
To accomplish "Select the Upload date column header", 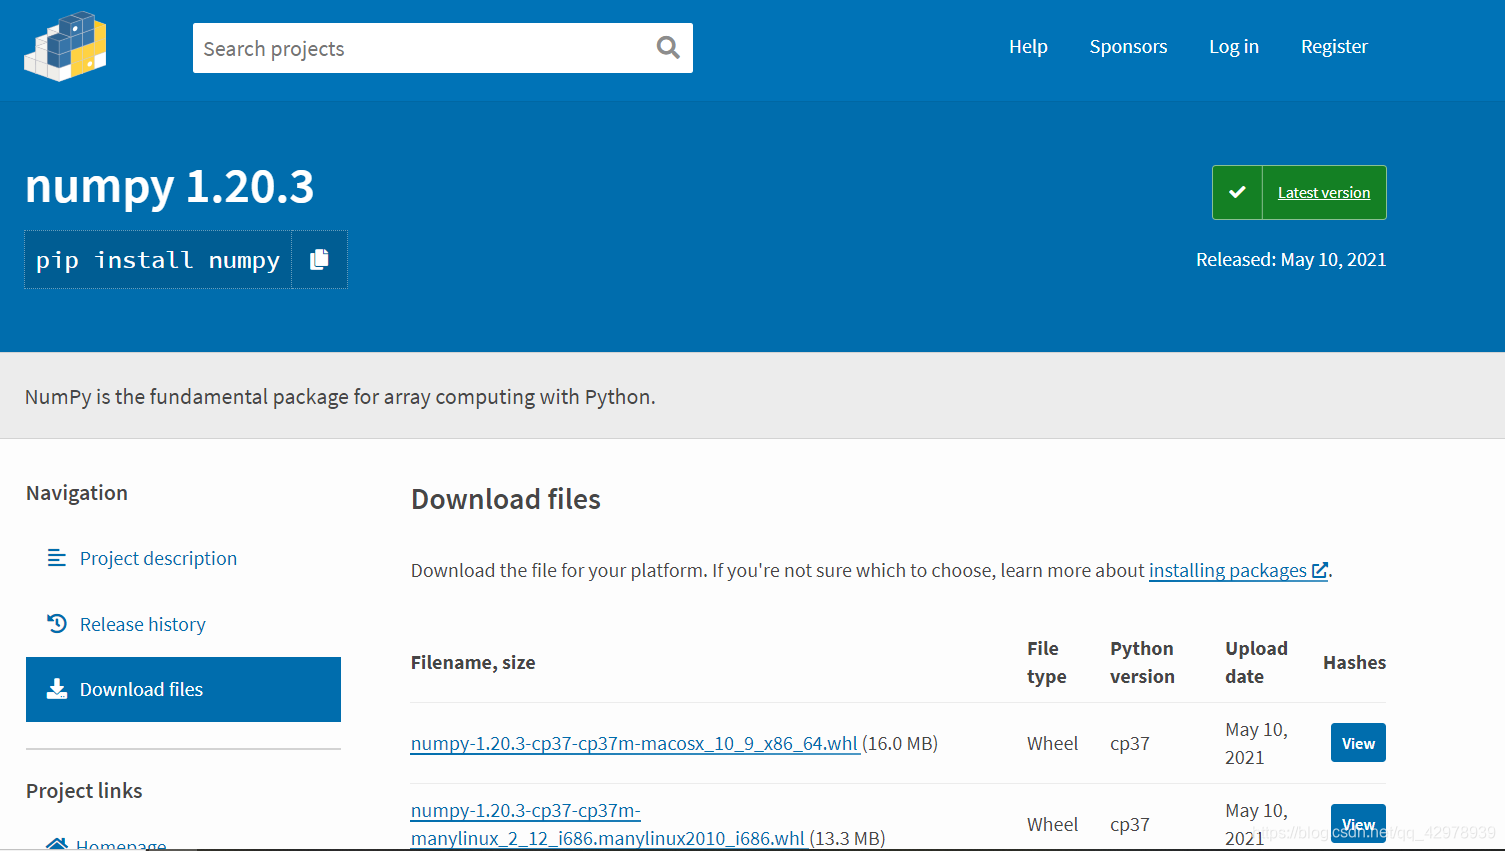I will point(1256,662).
